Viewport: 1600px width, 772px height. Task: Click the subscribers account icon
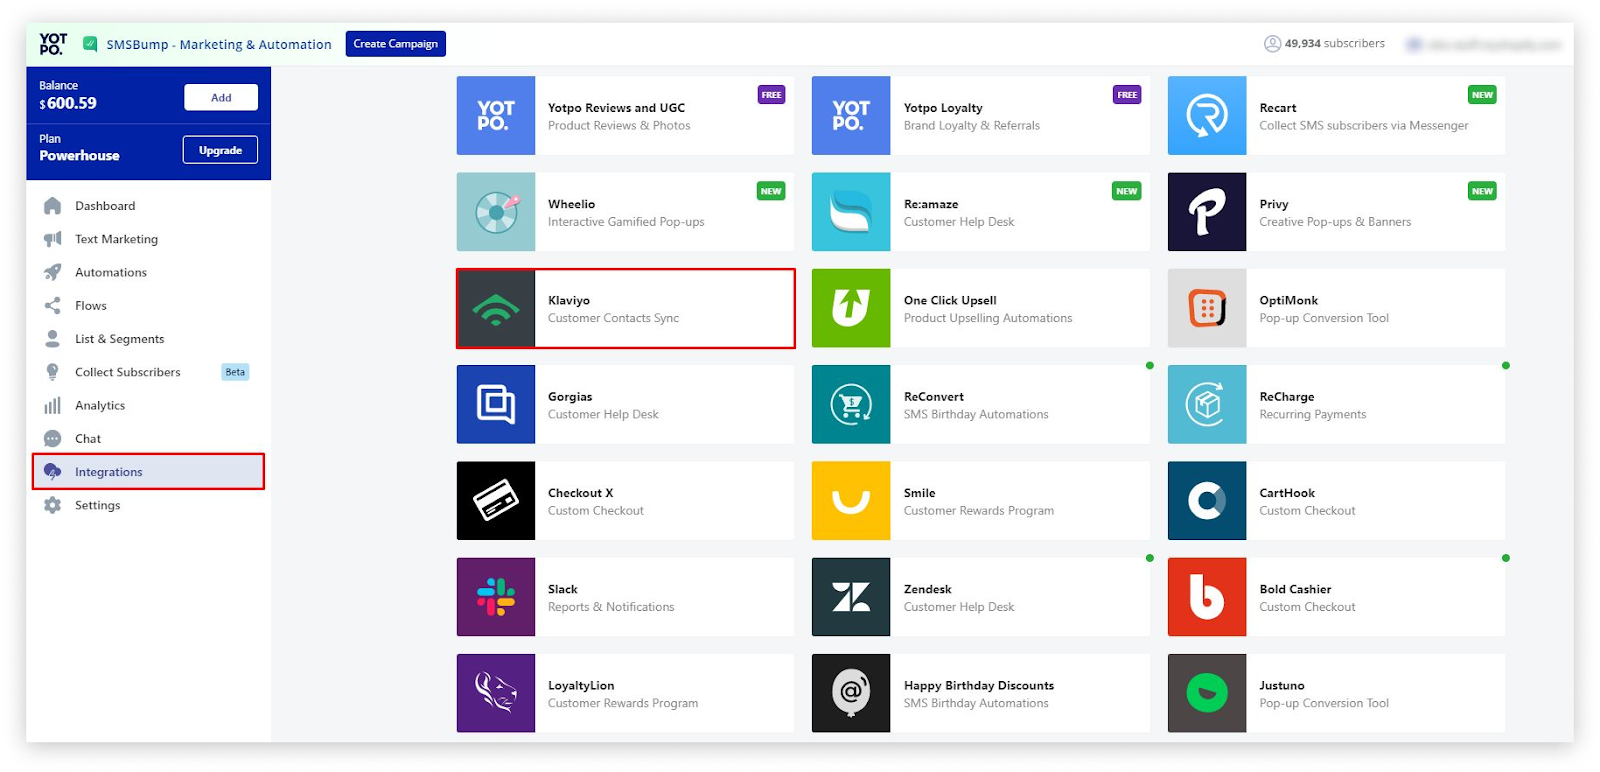pyautogui.click(x=1272, y=44)
